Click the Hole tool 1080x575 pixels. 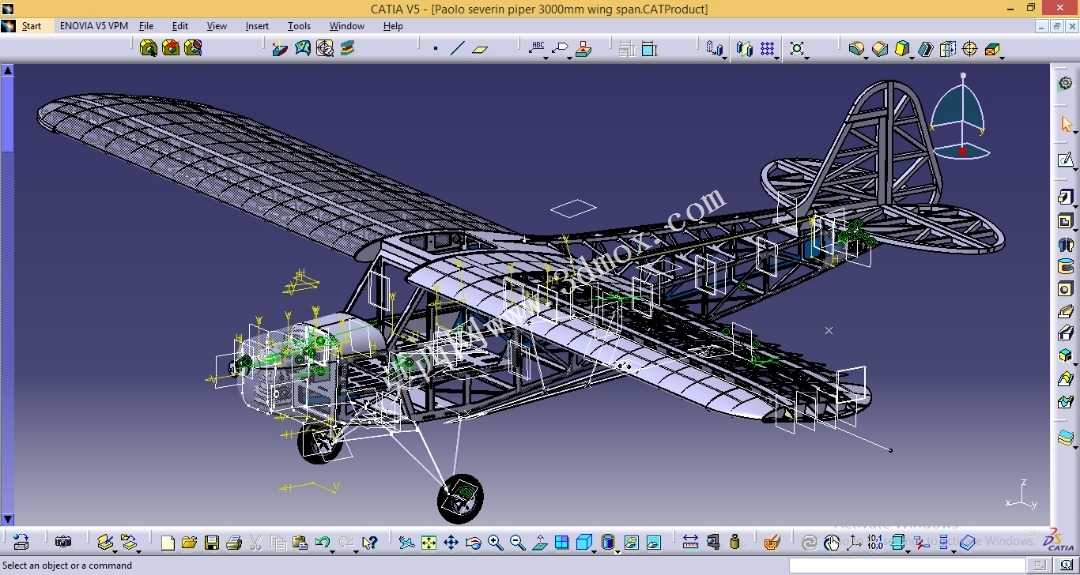(1066, 289)
